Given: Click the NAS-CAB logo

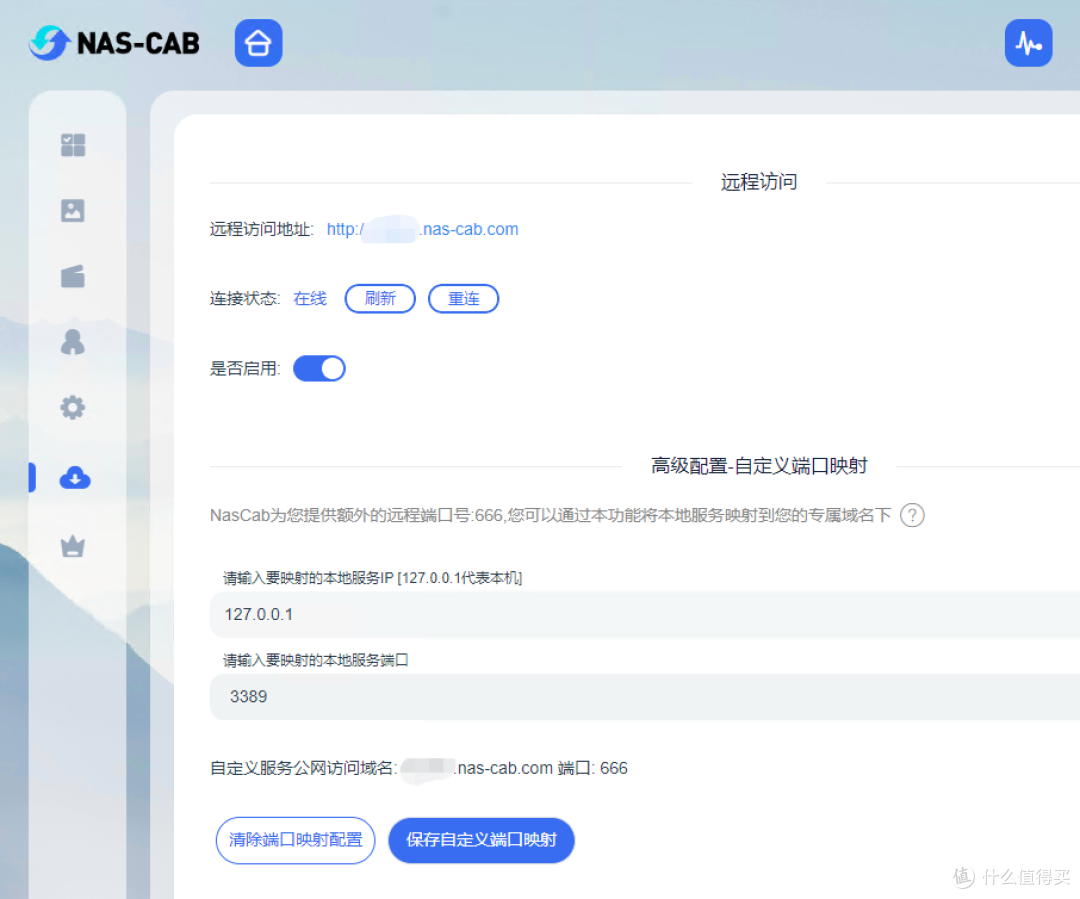Looking at the screenshot, I should (113, 43).
